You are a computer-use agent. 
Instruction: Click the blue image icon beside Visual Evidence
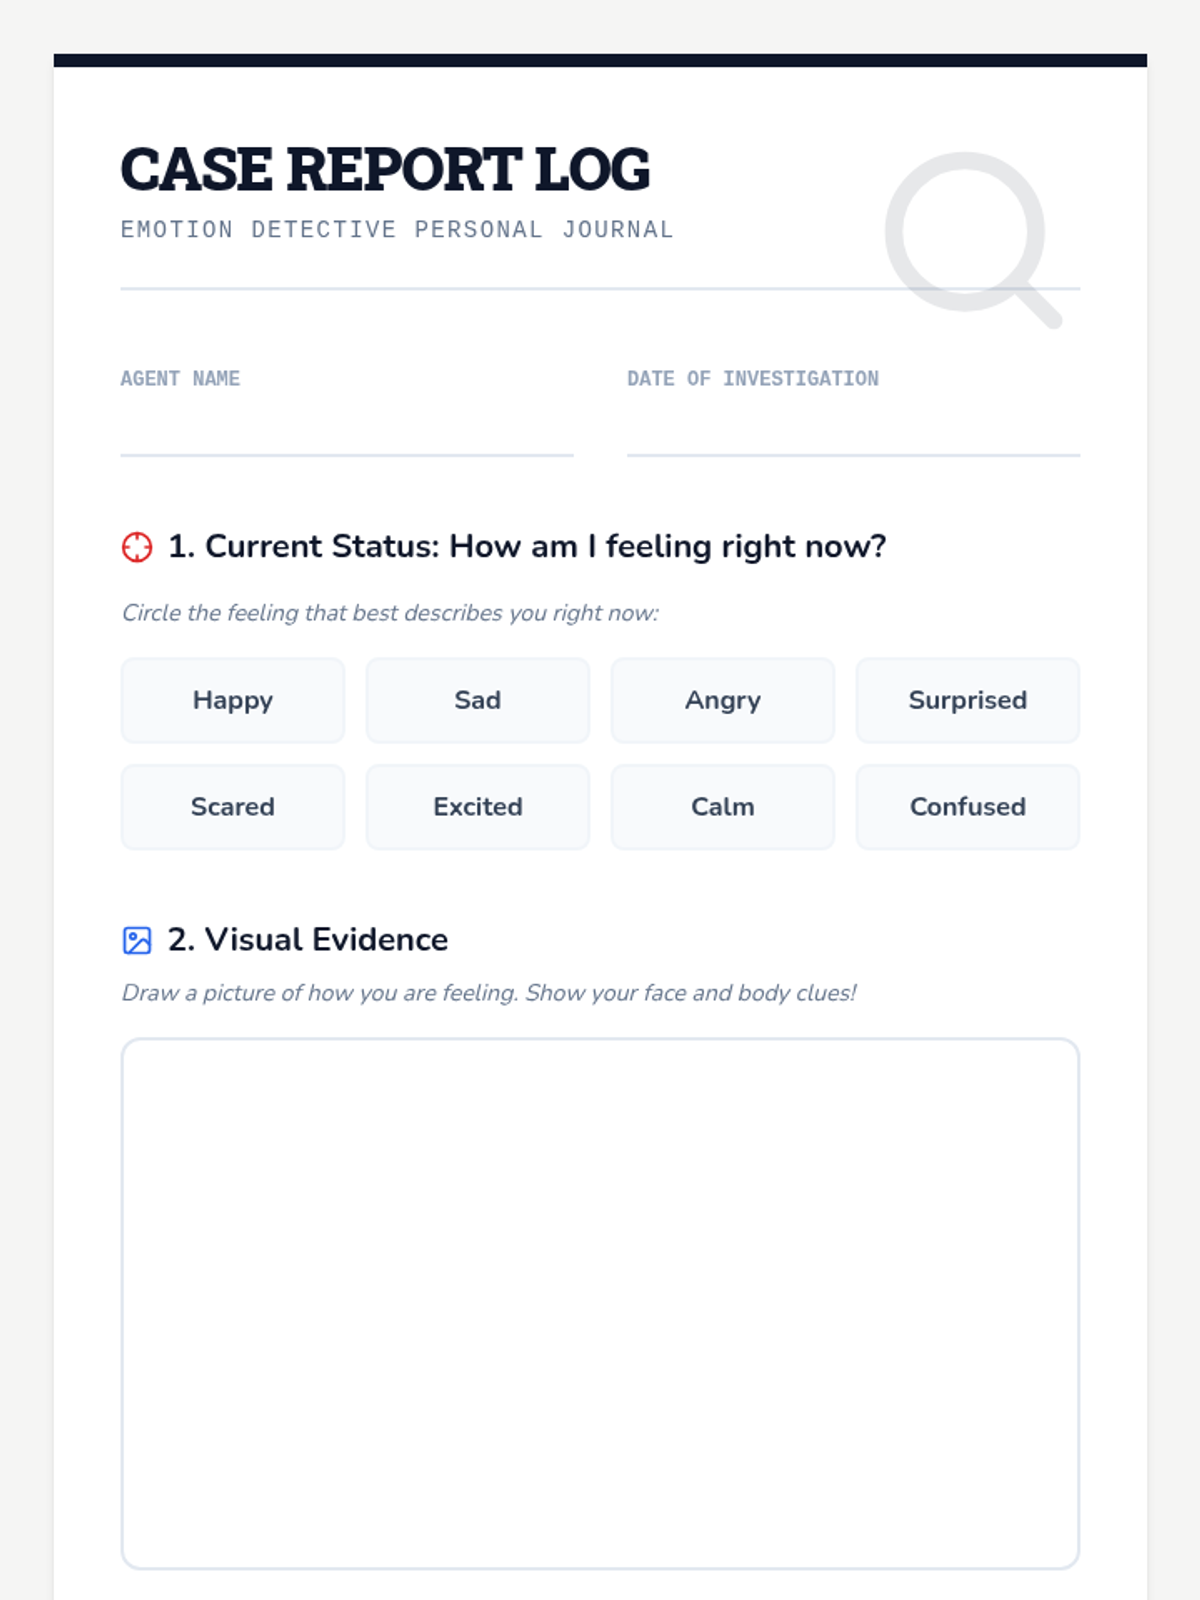click(137, 940)
